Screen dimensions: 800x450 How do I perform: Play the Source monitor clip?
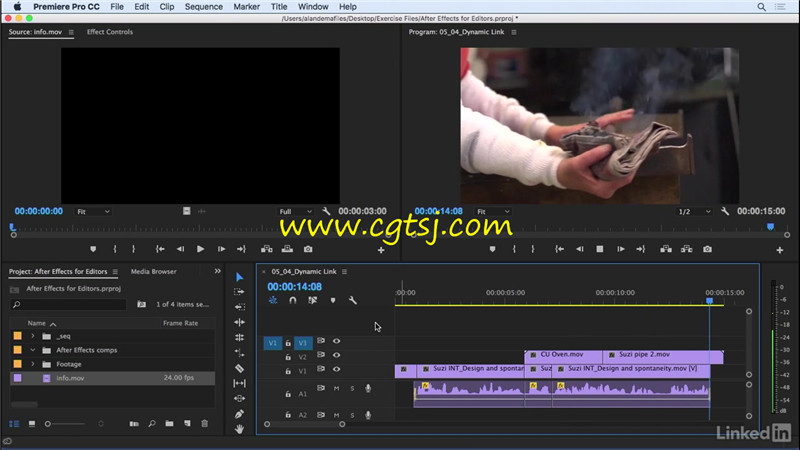coord(201,249)
